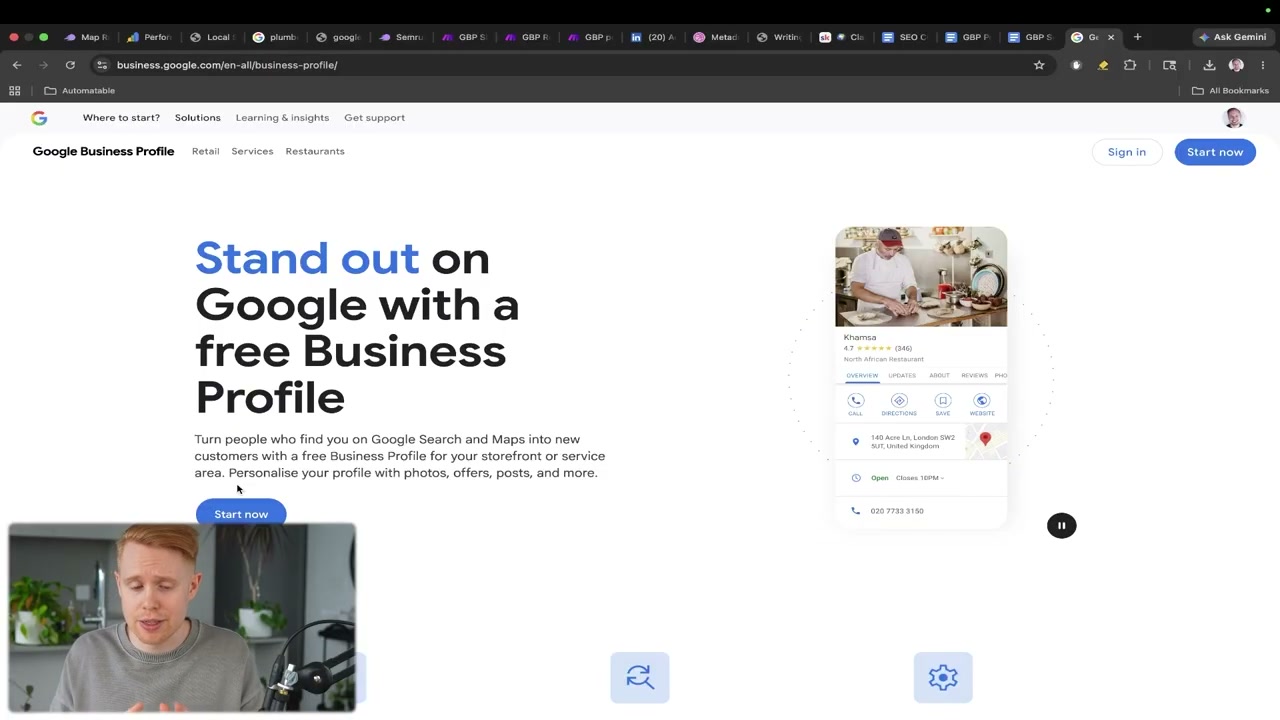The width and height of the screenshot is (1280, 720).
Task: Click the Website icon on the Khamsa card
Action: tap(982, 401)
